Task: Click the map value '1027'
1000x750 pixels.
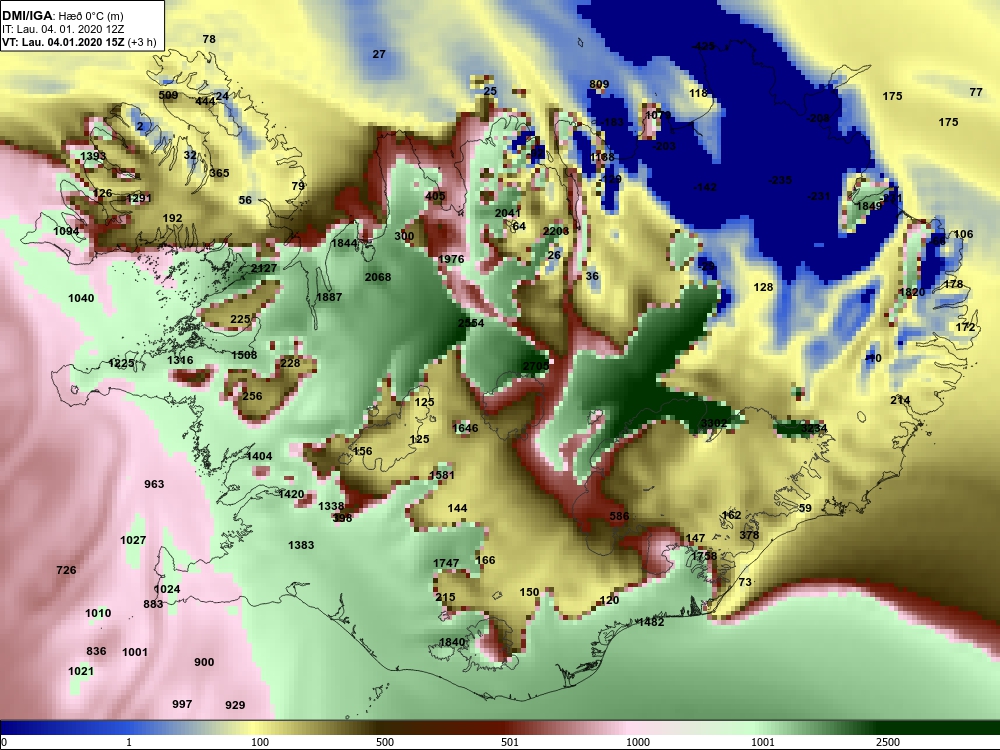Action: click(133, 540)
